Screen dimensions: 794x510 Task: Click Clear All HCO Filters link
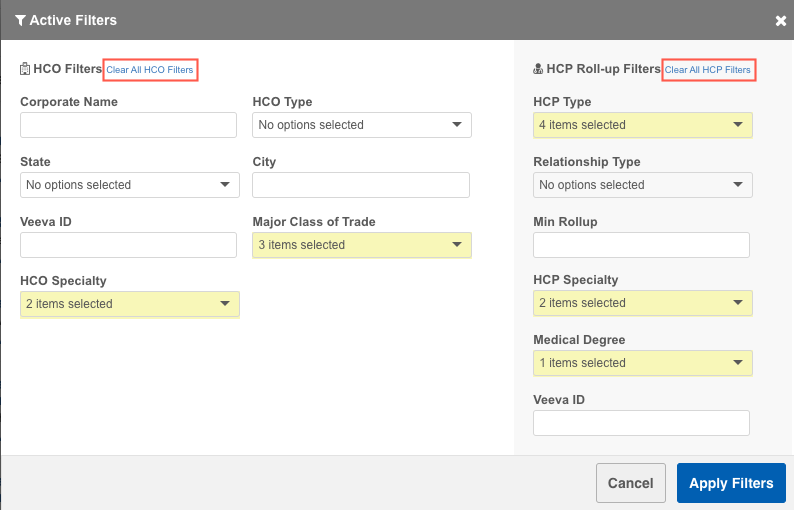(150, 70)
